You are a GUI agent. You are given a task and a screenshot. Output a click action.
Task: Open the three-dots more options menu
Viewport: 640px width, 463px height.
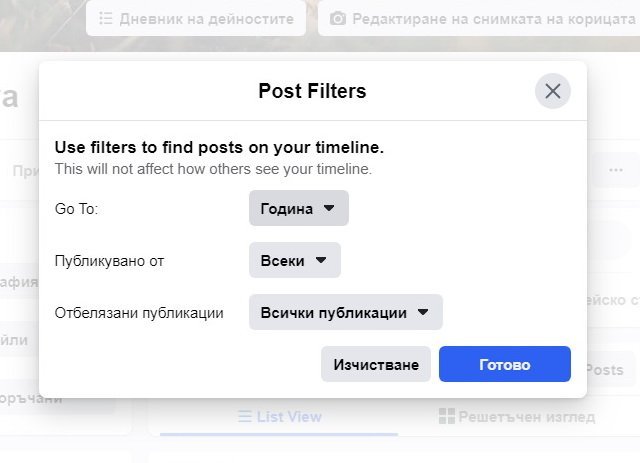615,170
